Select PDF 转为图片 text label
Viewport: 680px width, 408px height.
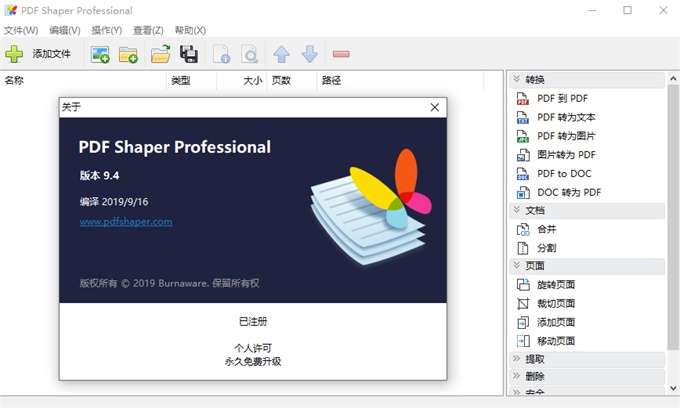click(566, 136)
